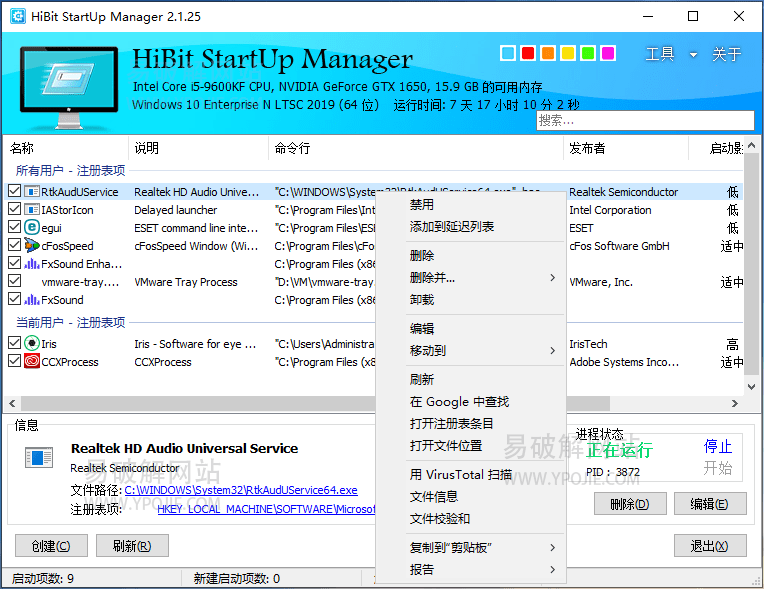Pick the magenta theme swatch

(608, 53)
